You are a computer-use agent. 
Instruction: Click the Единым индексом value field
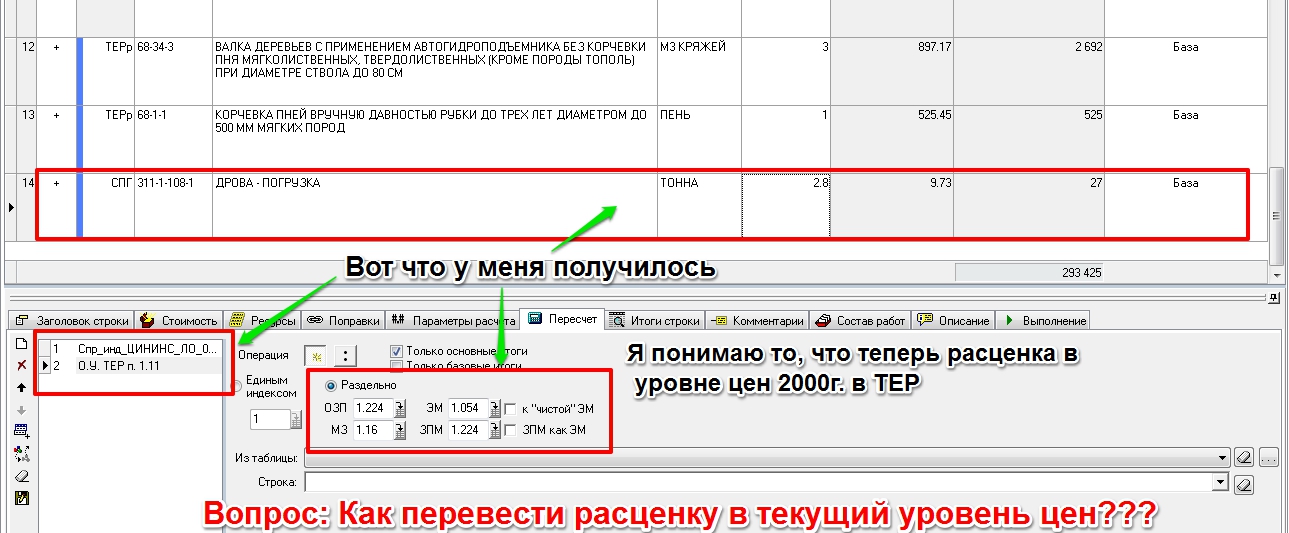click(x=269, y=420)
